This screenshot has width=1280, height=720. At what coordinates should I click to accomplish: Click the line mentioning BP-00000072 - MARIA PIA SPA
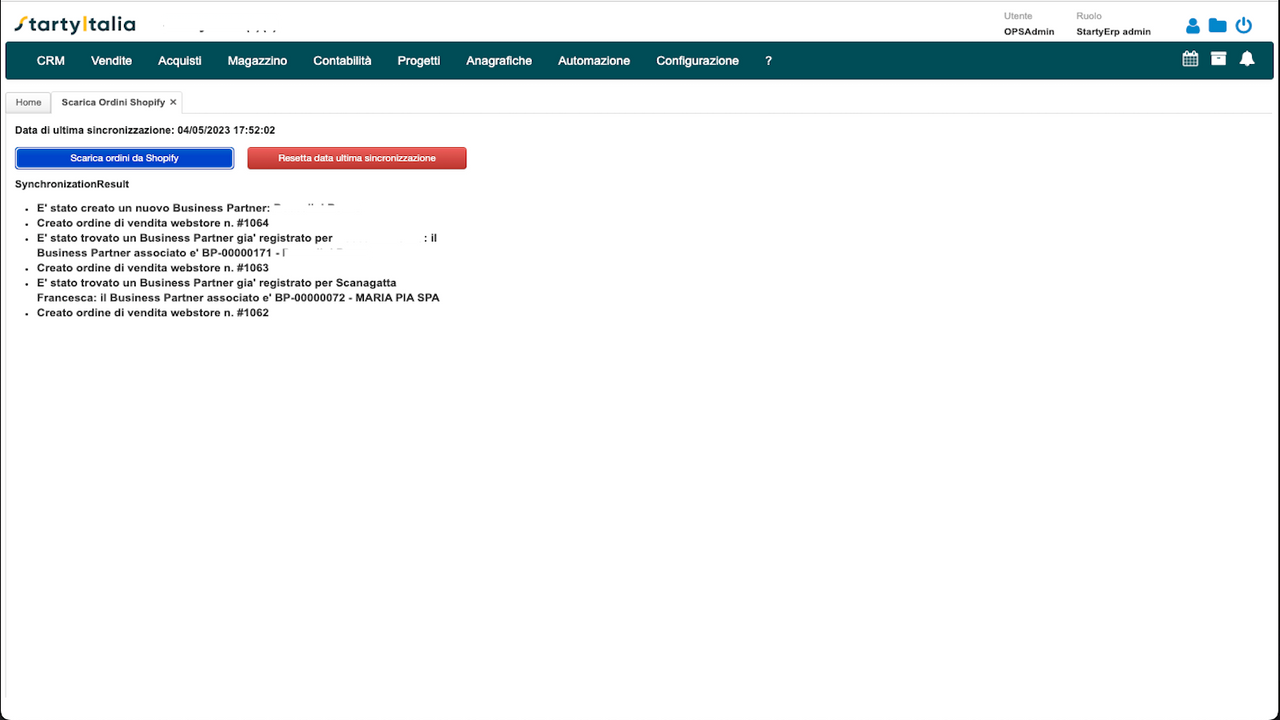[238, 290]
